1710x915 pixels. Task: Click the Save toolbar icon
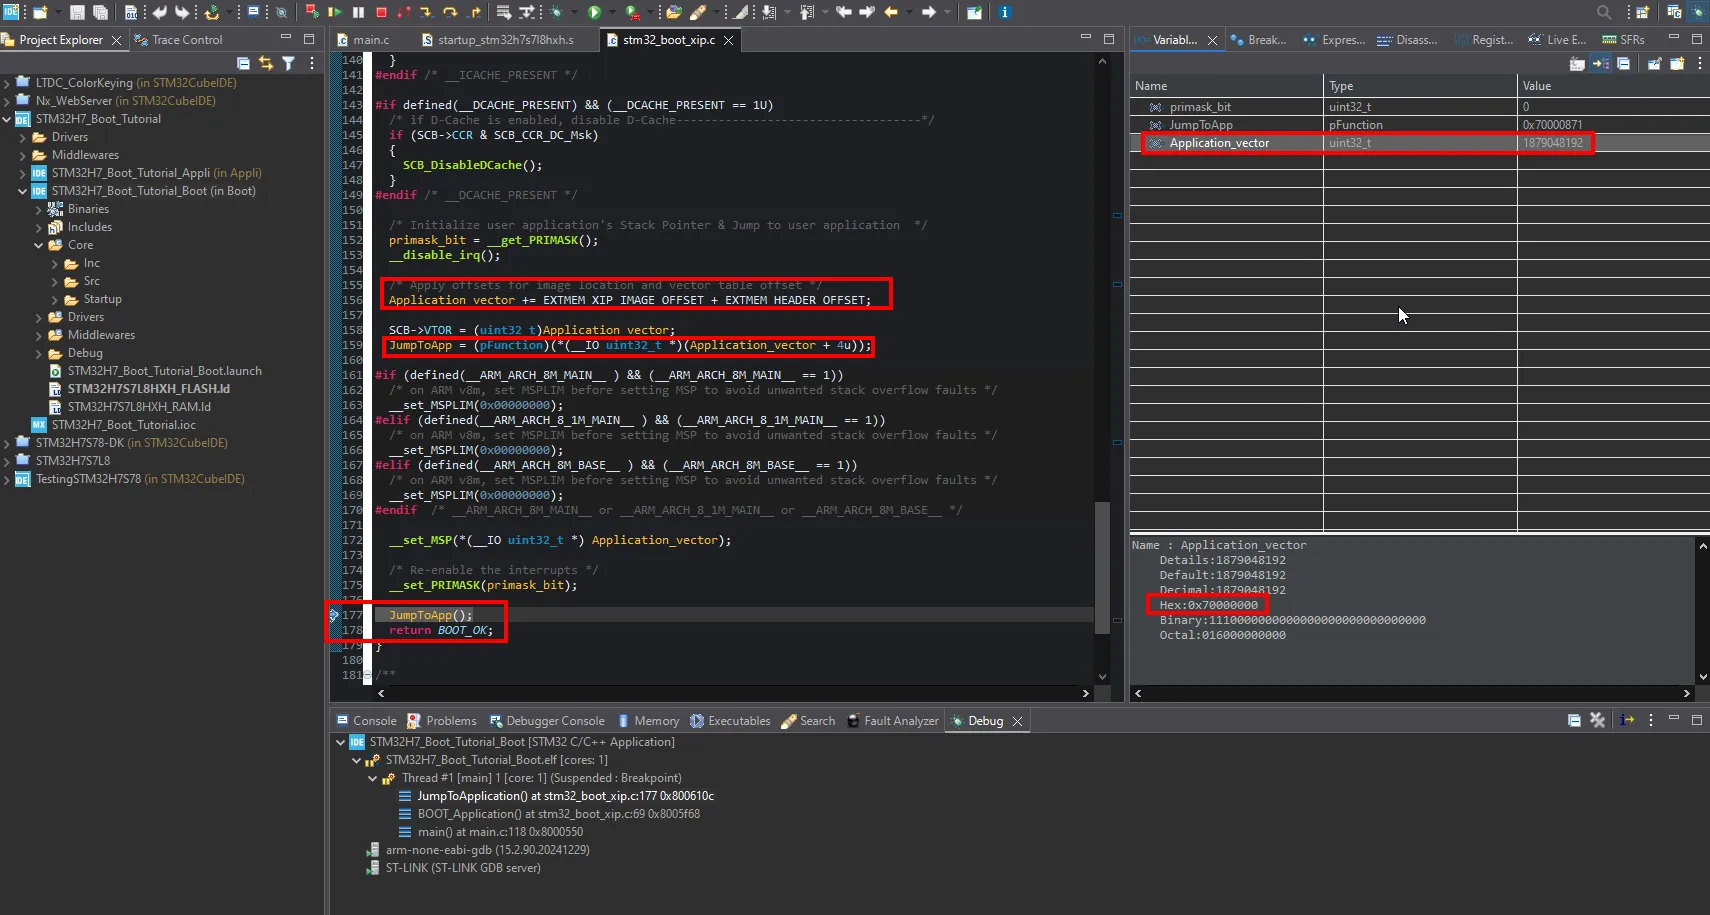(x=77, y=12)
